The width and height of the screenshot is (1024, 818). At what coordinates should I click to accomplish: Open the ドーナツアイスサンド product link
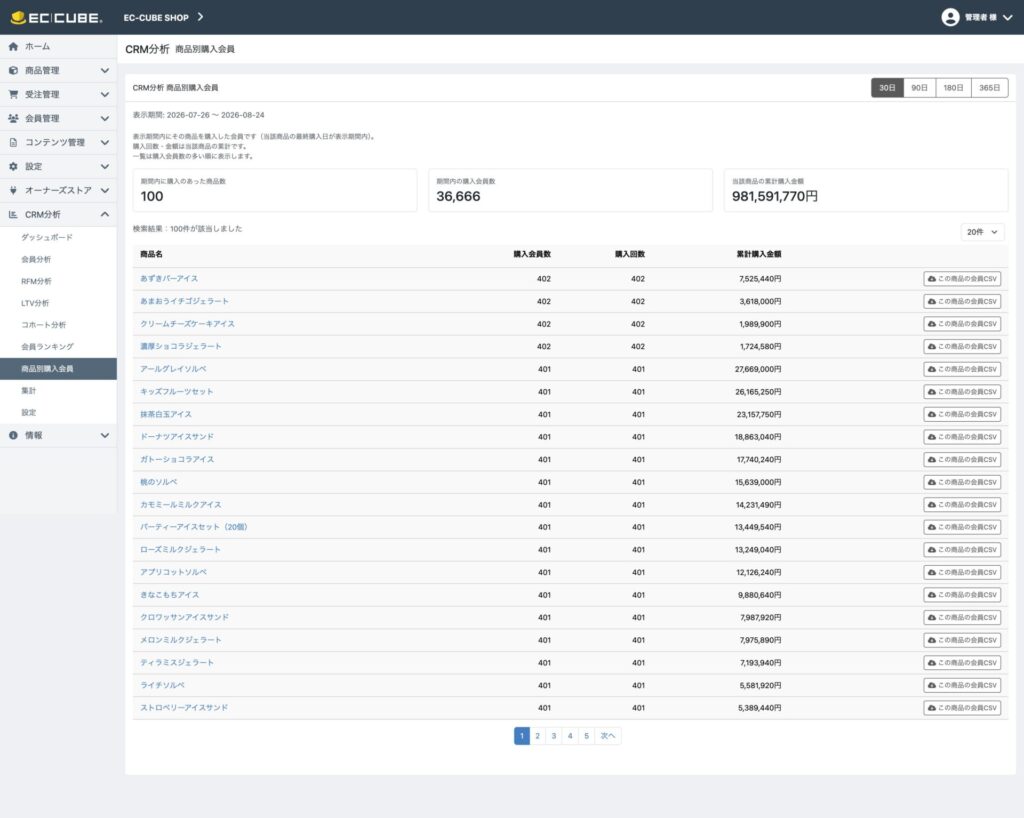pos(176,437)
